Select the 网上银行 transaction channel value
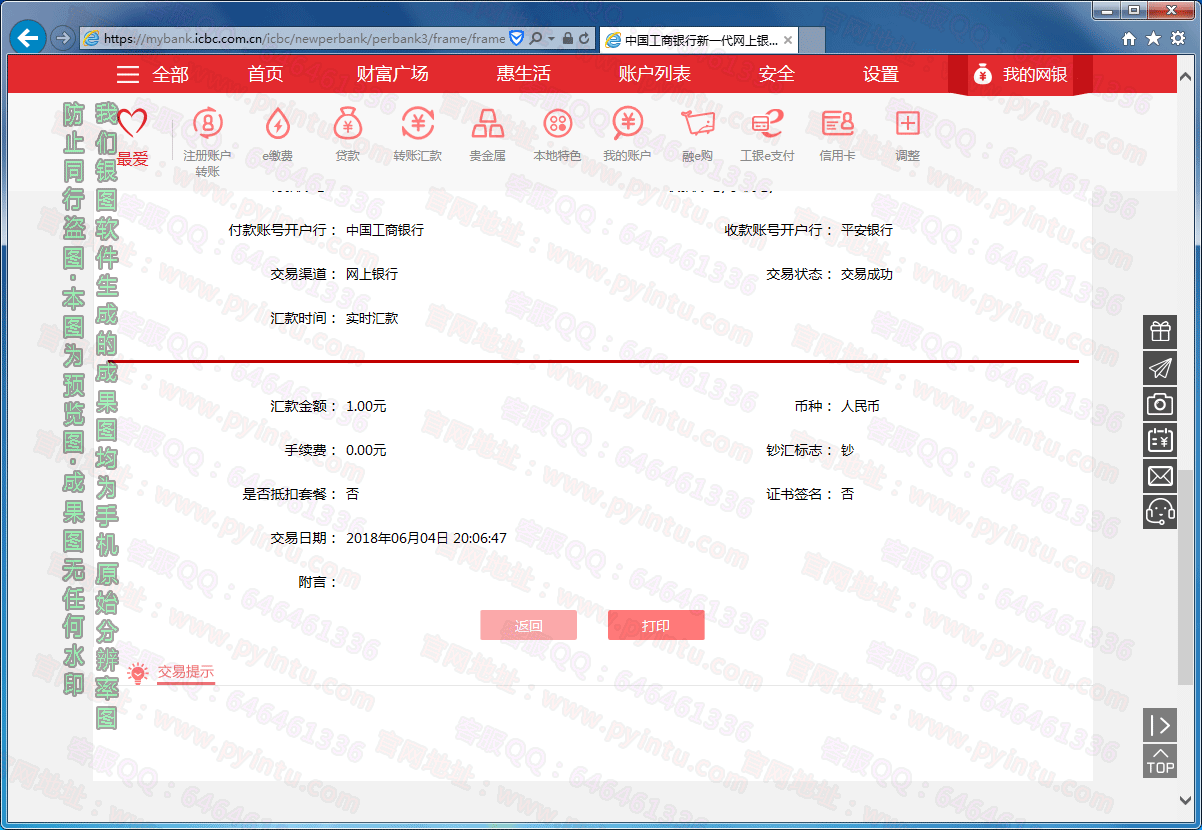 [x=372, y=274]
